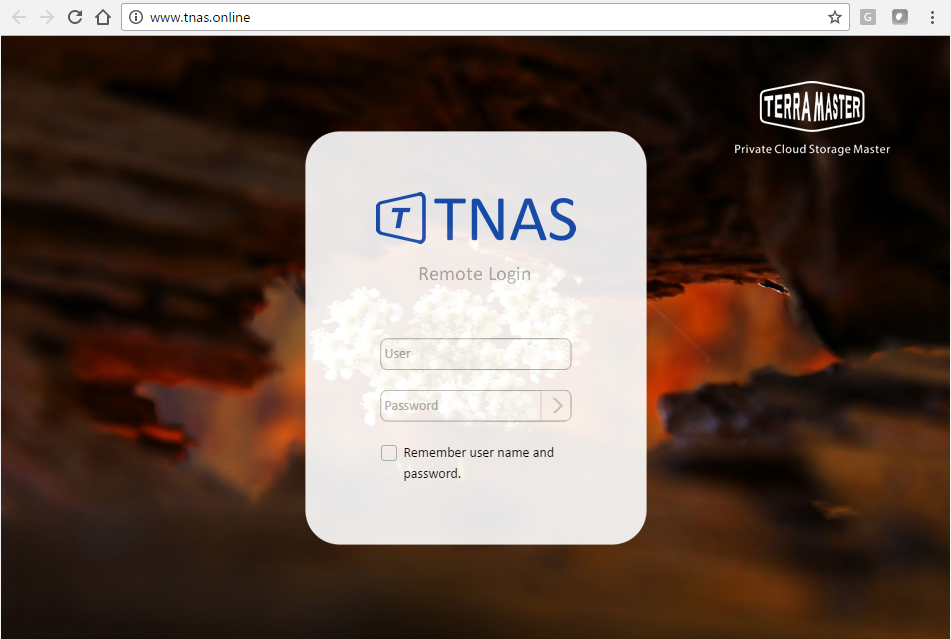
Task: Open the browser three-dot menu
Action: pyautogui.click(x=932, y=17)
